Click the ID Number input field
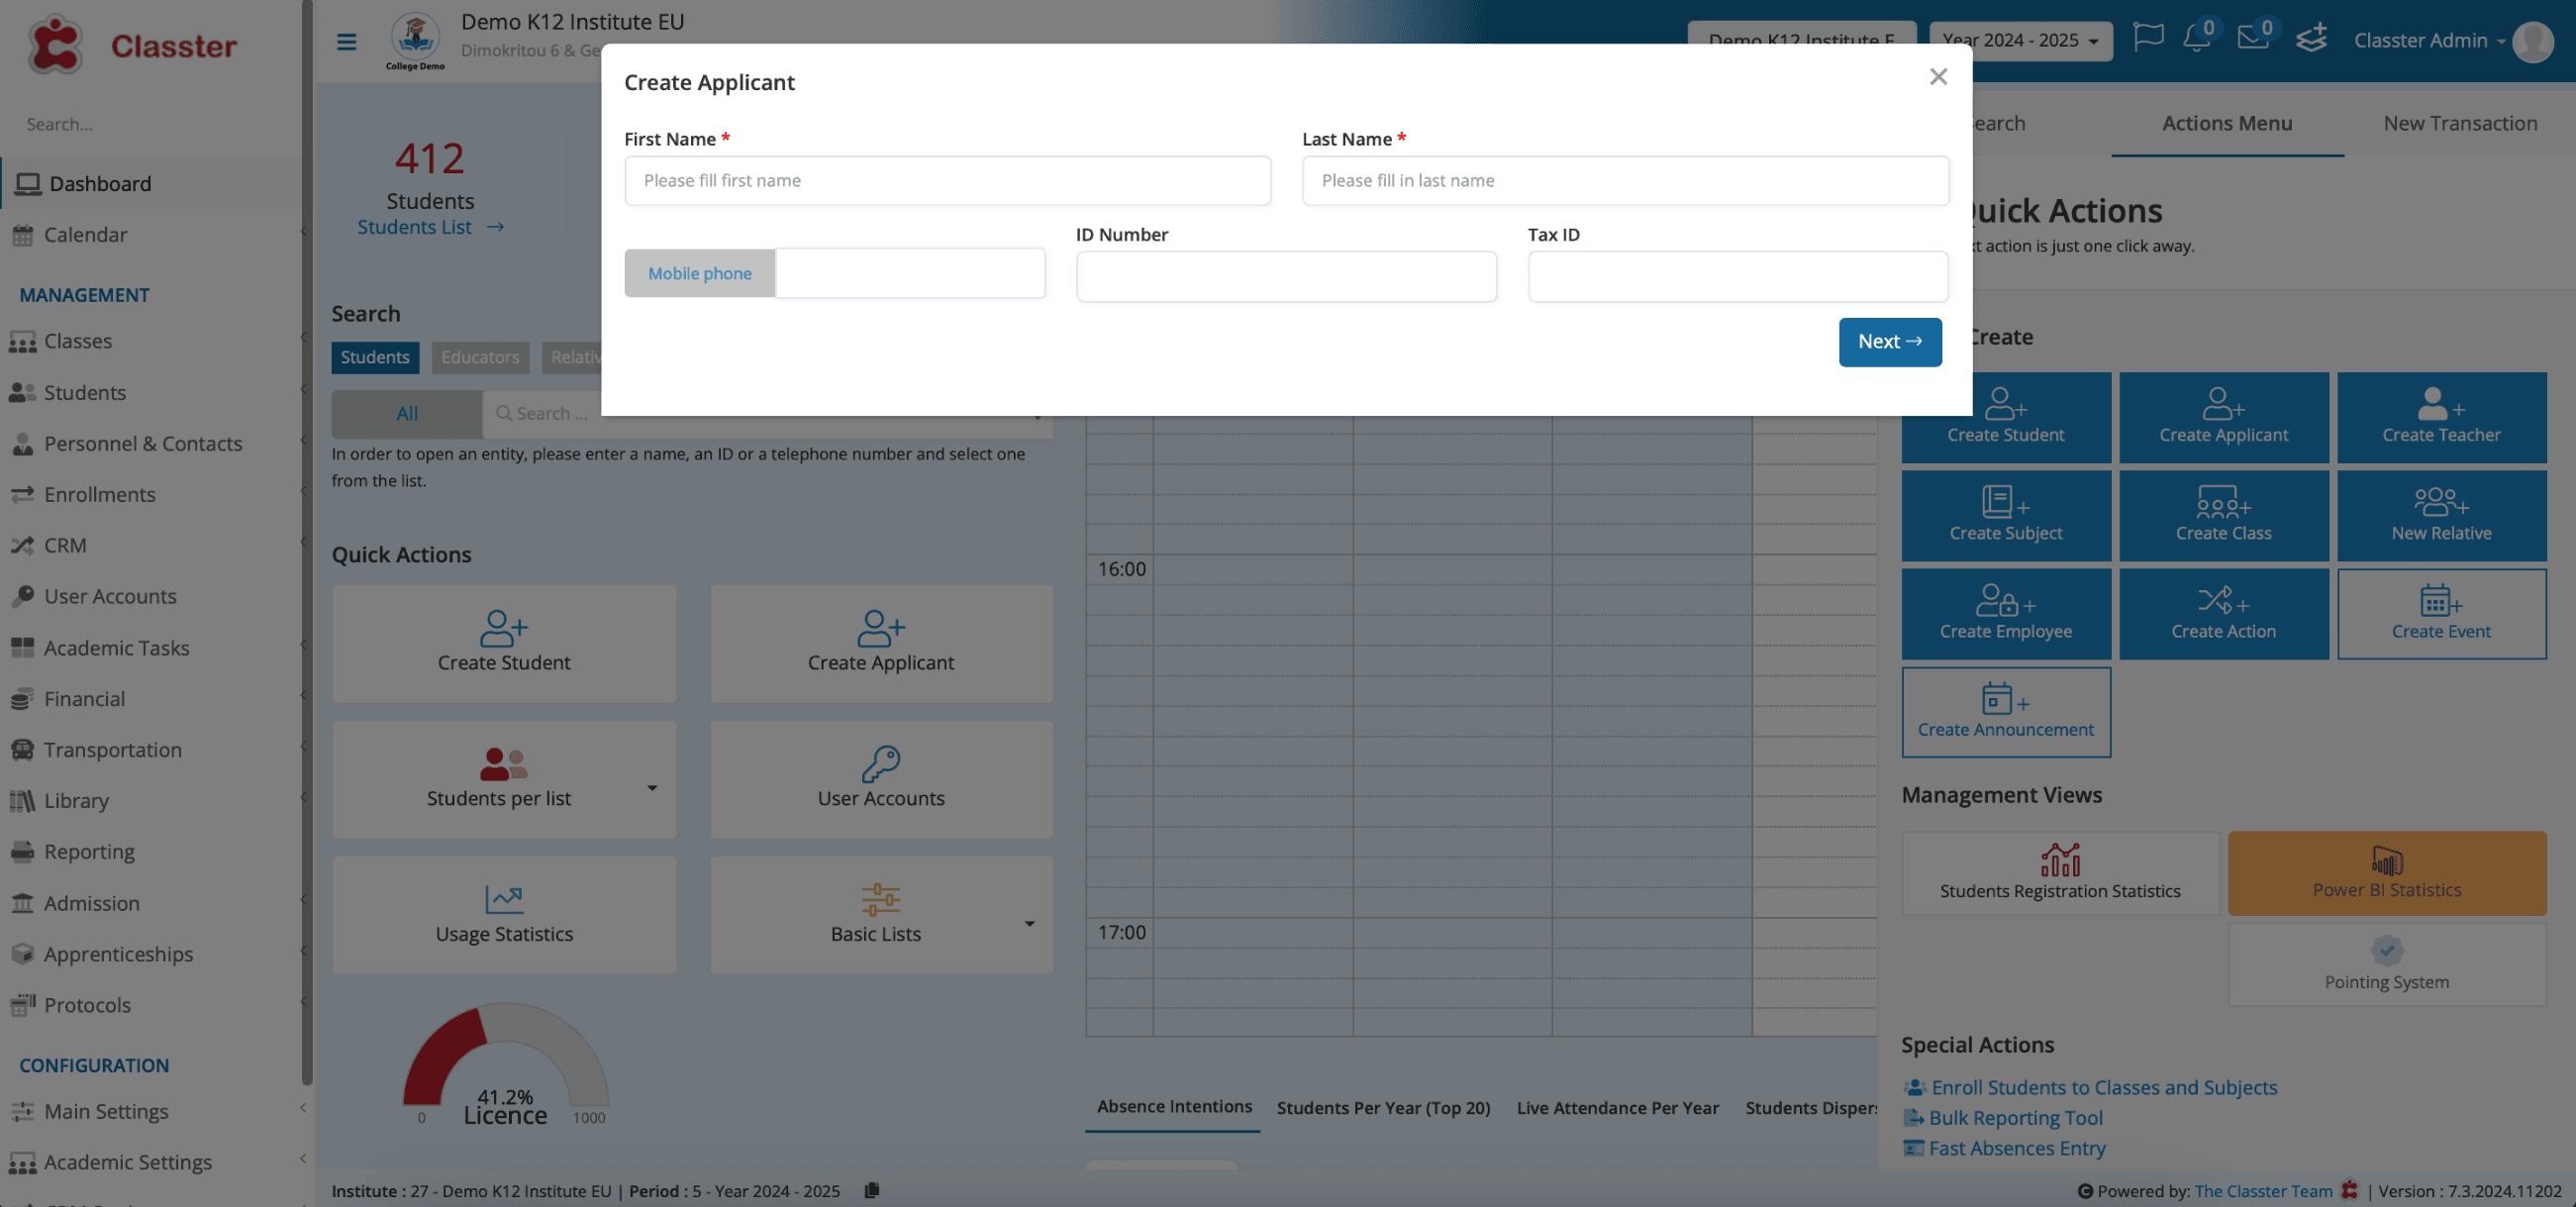The image size is (2576, 1207). [1286, 276]
